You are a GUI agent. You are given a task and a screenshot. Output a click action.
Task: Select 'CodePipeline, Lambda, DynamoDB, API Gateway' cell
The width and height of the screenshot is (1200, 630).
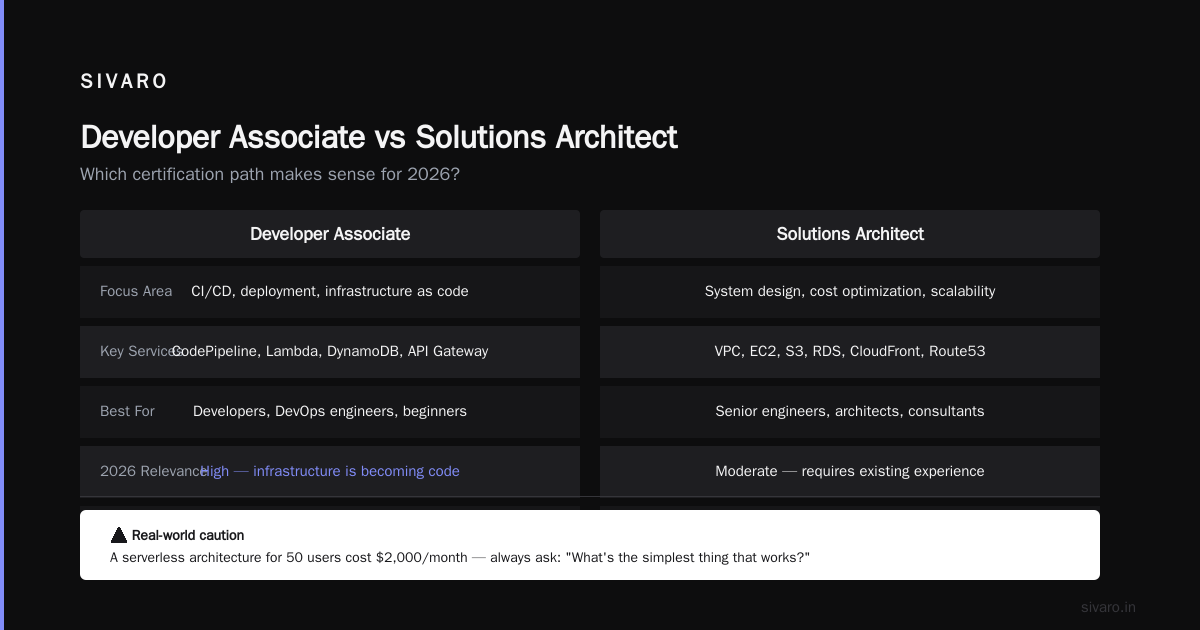click(x=330, y=351)
